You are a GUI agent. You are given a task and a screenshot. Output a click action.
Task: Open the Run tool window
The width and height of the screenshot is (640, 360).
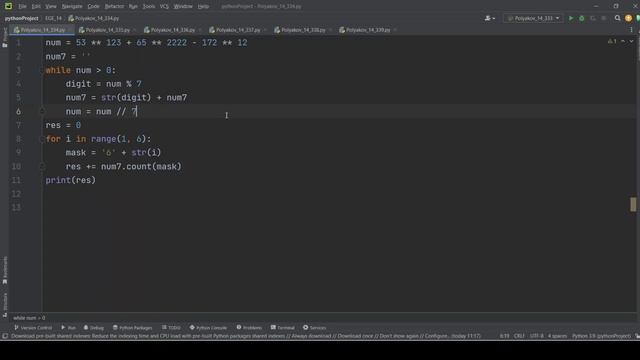coord(69,327)
